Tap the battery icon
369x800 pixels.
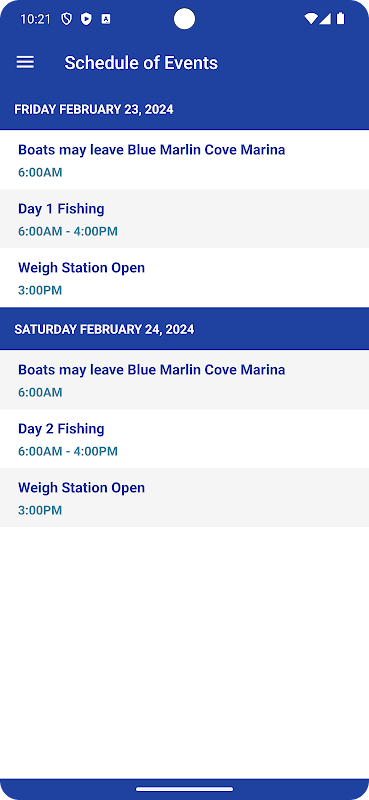point(340,19)
